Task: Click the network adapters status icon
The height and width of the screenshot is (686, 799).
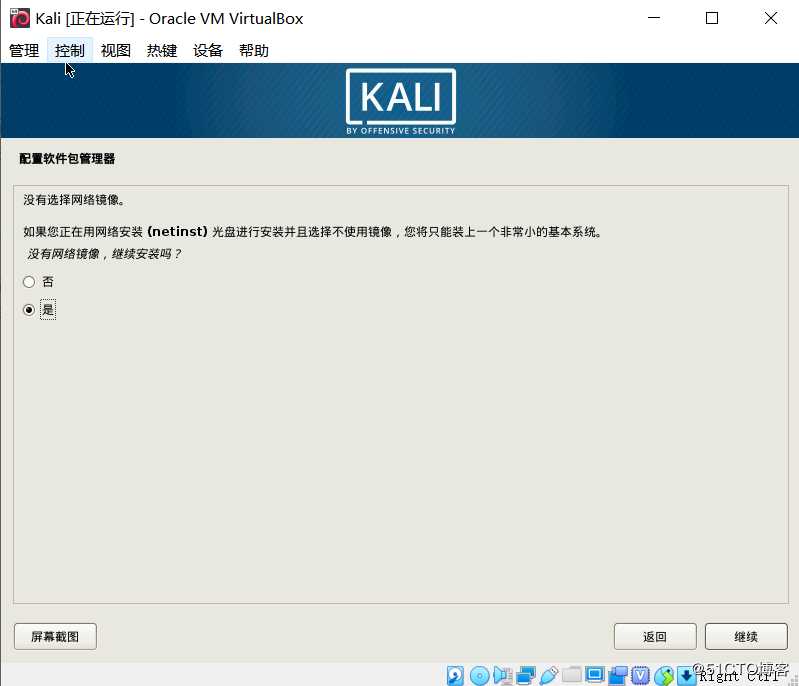Action: click(x=525, y=676)
